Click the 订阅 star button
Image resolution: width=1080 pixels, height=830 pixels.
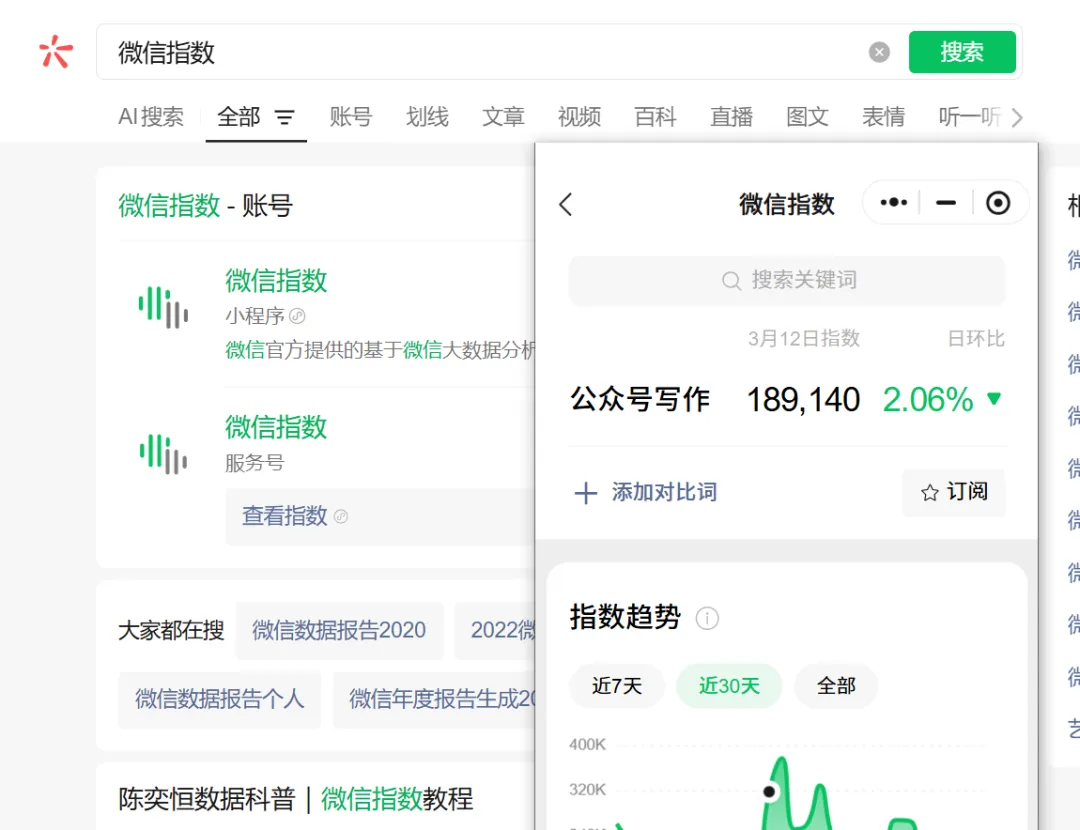954,492
